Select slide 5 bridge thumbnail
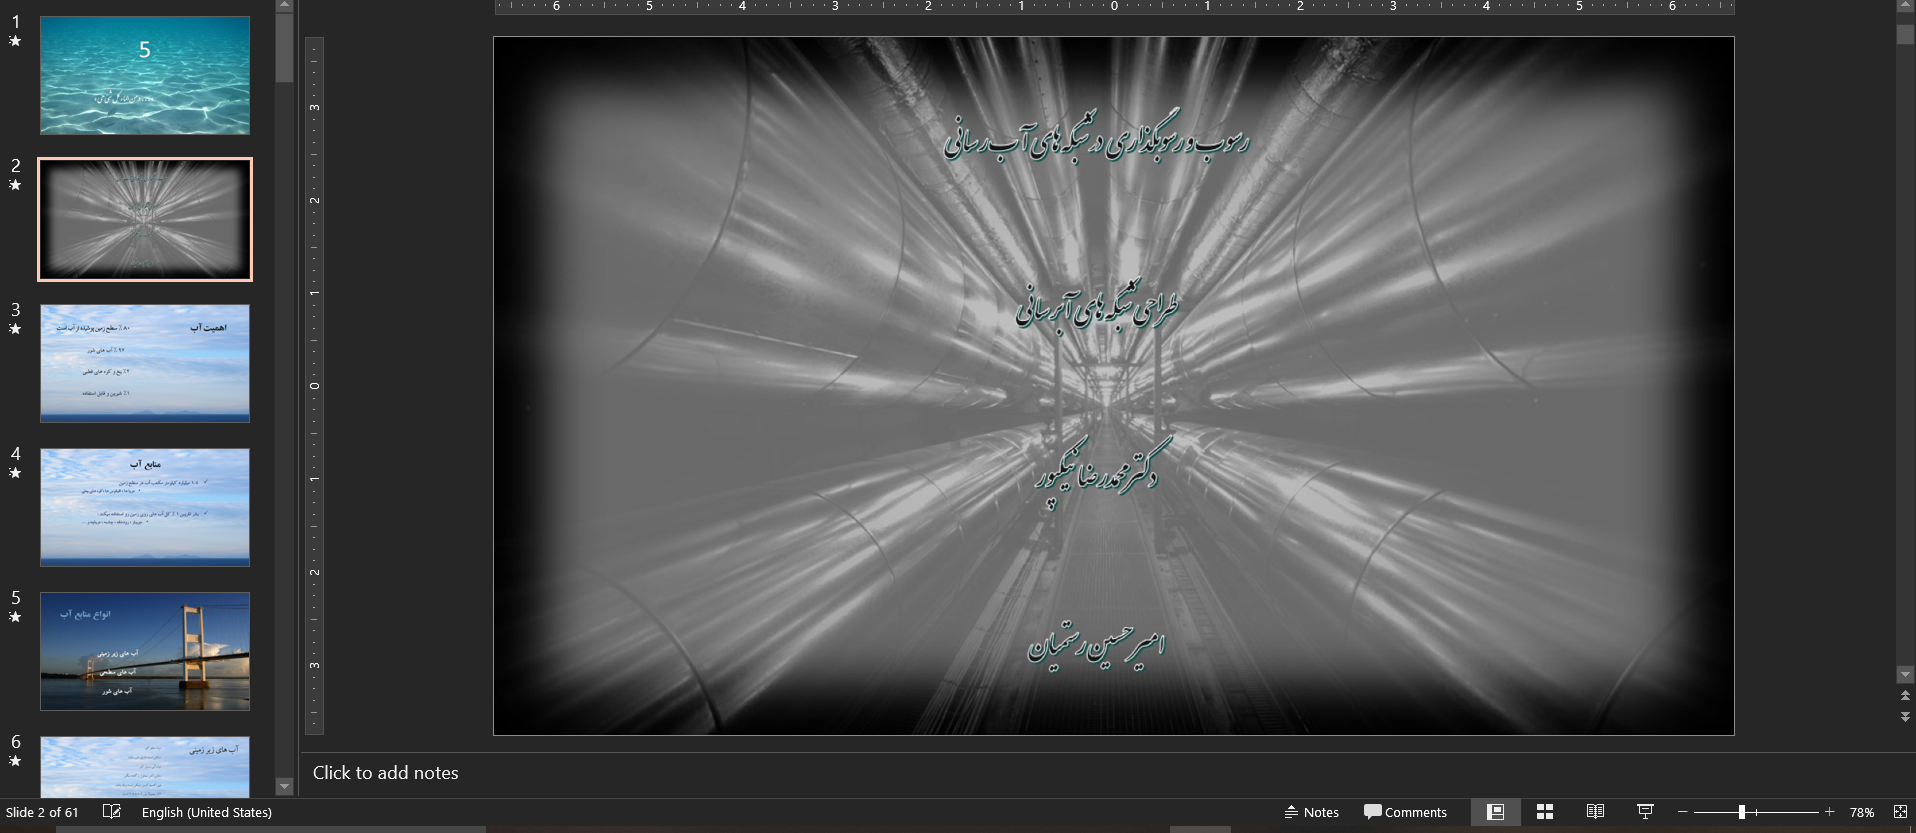Screen dimensions: 1916x833 tap(145, 651)
